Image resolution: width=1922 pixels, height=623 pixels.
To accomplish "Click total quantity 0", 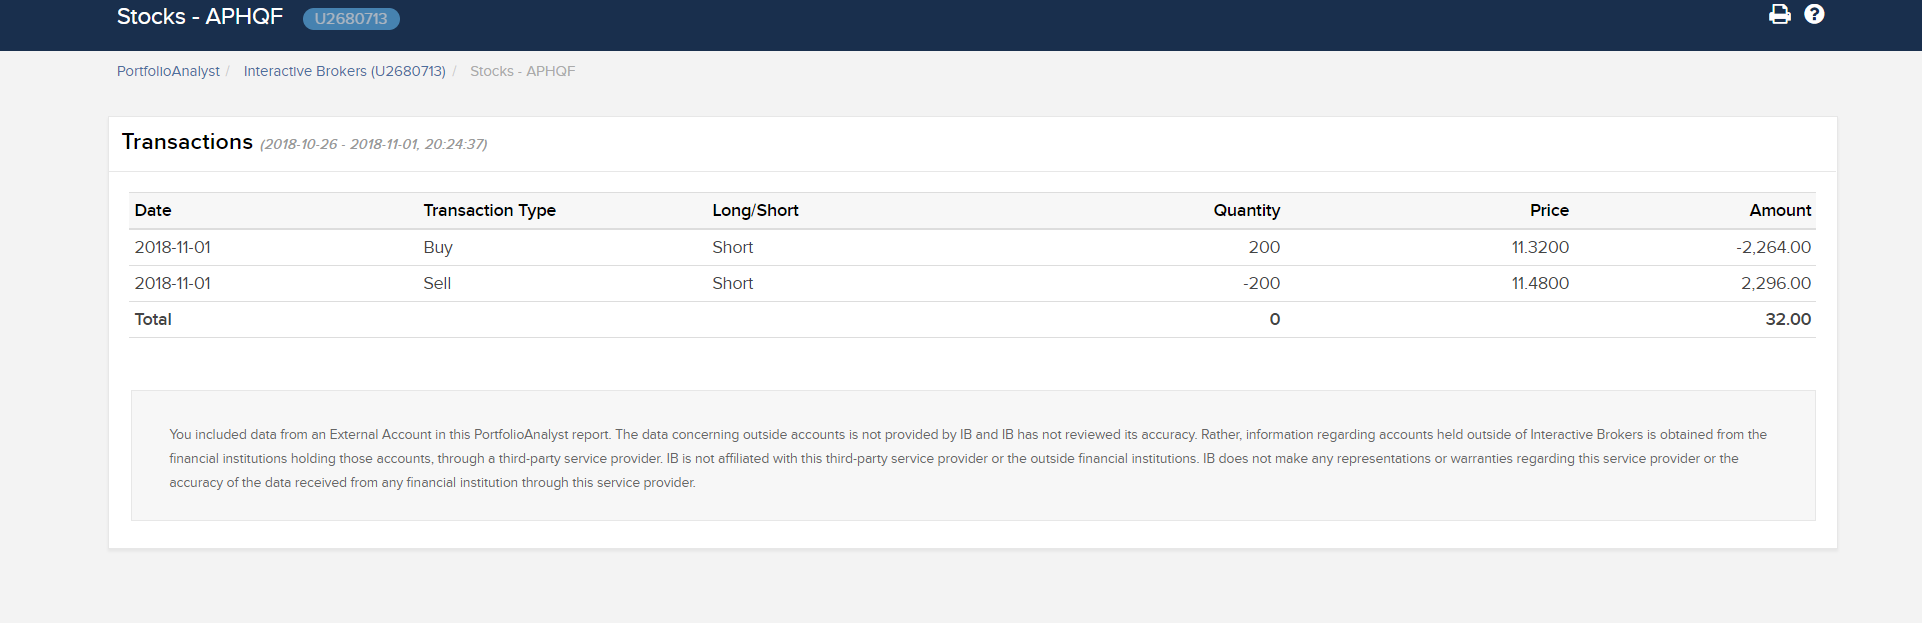I will 1275,319.
